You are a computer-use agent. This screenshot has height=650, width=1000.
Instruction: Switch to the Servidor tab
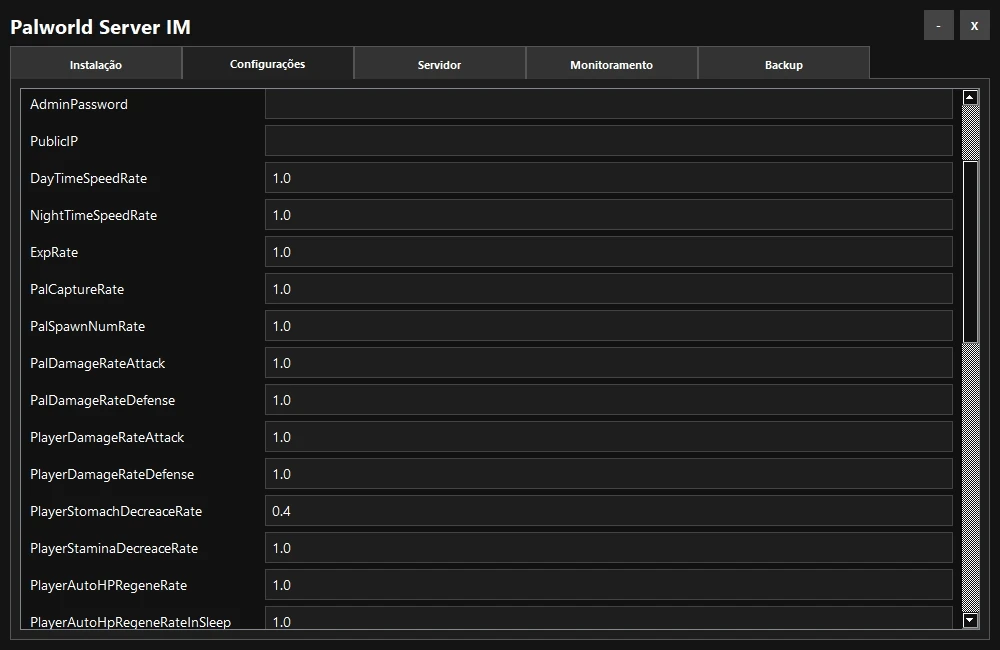(439, 64)
